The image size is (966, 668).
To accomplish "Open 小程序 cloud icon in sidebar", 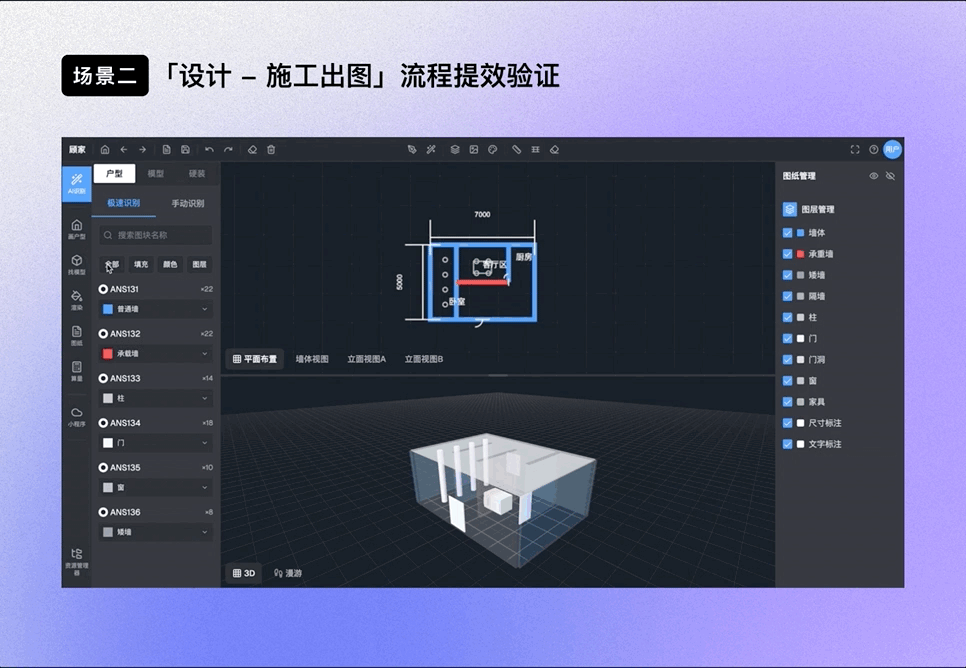I will coord(77,417).
